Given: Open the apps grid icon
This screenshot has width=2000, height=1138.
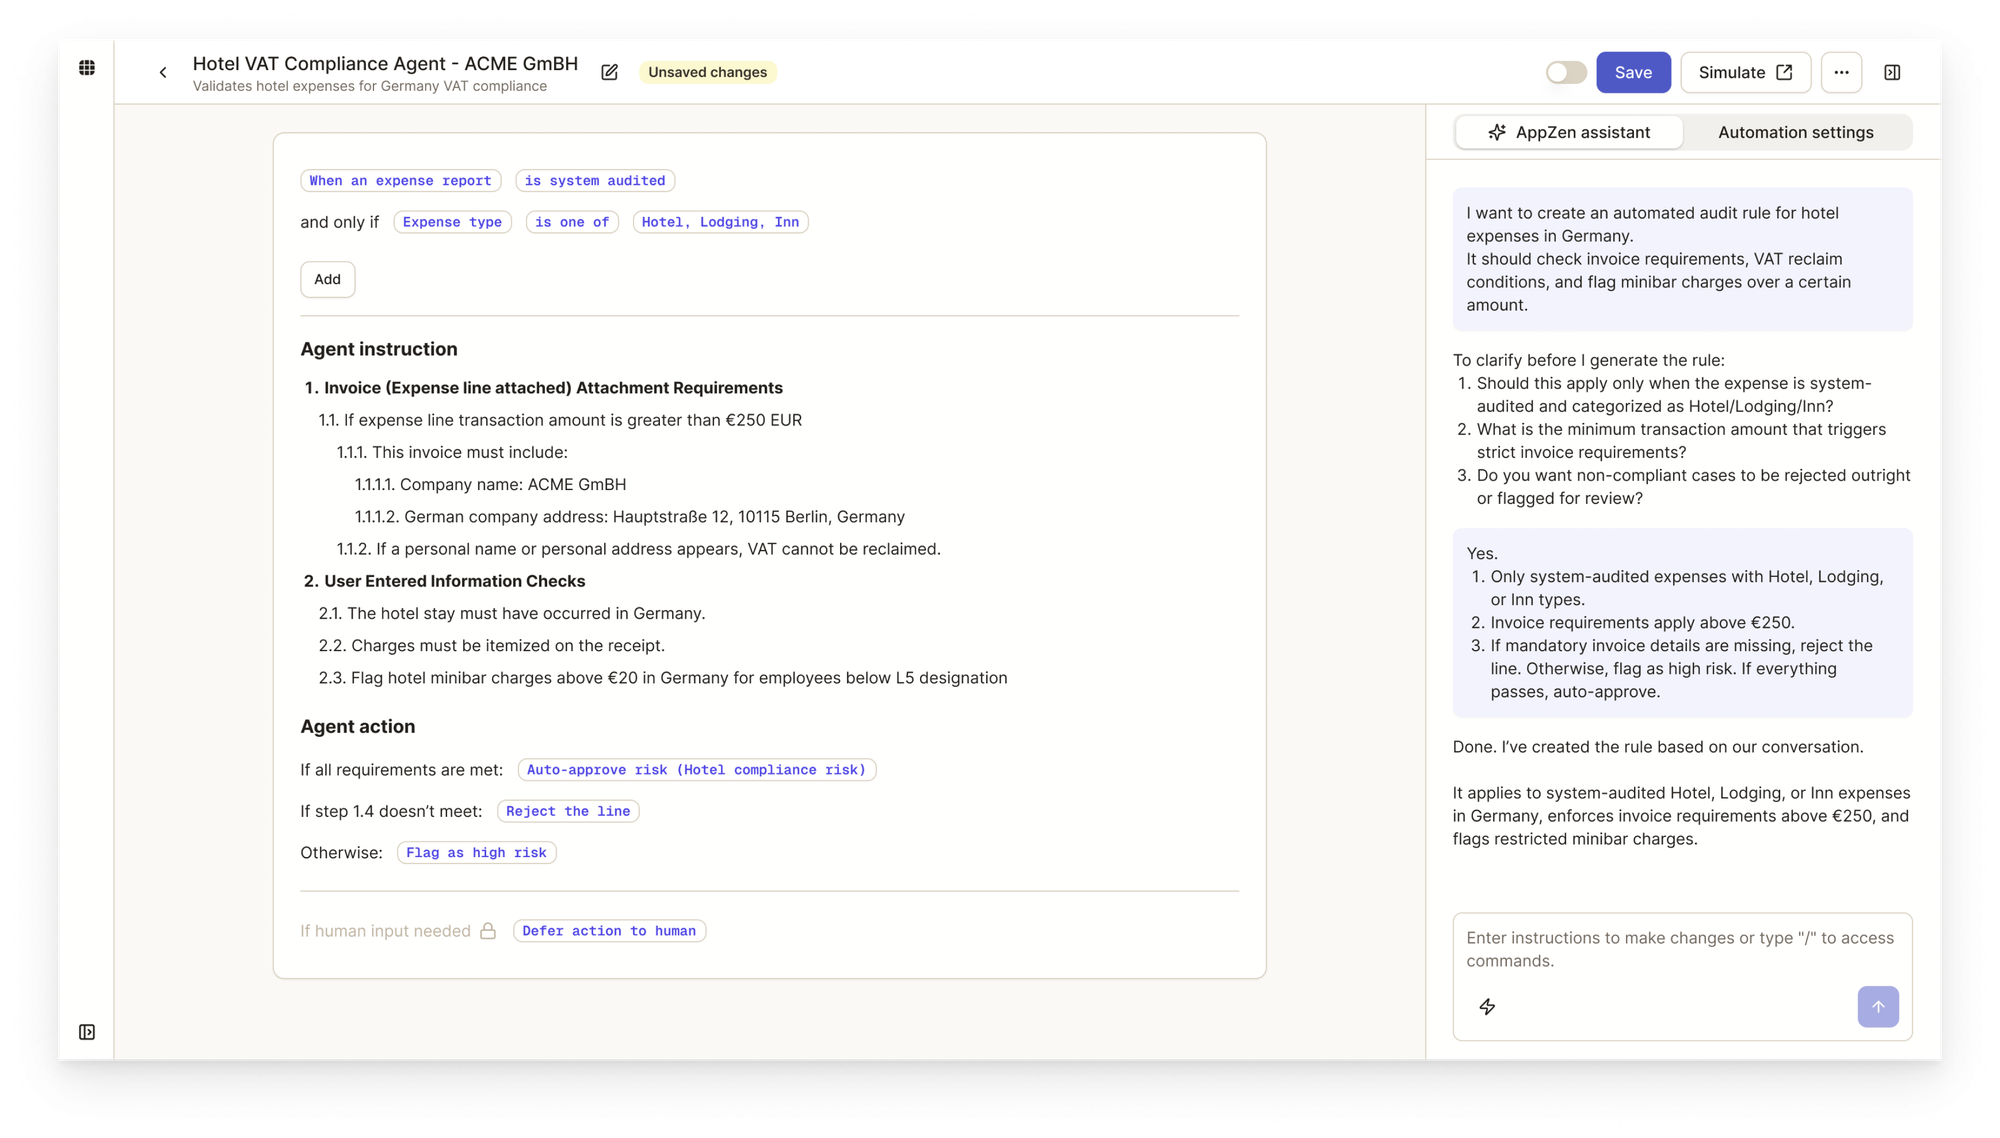Looking at the screenshot, I should (x=87, y=68).
